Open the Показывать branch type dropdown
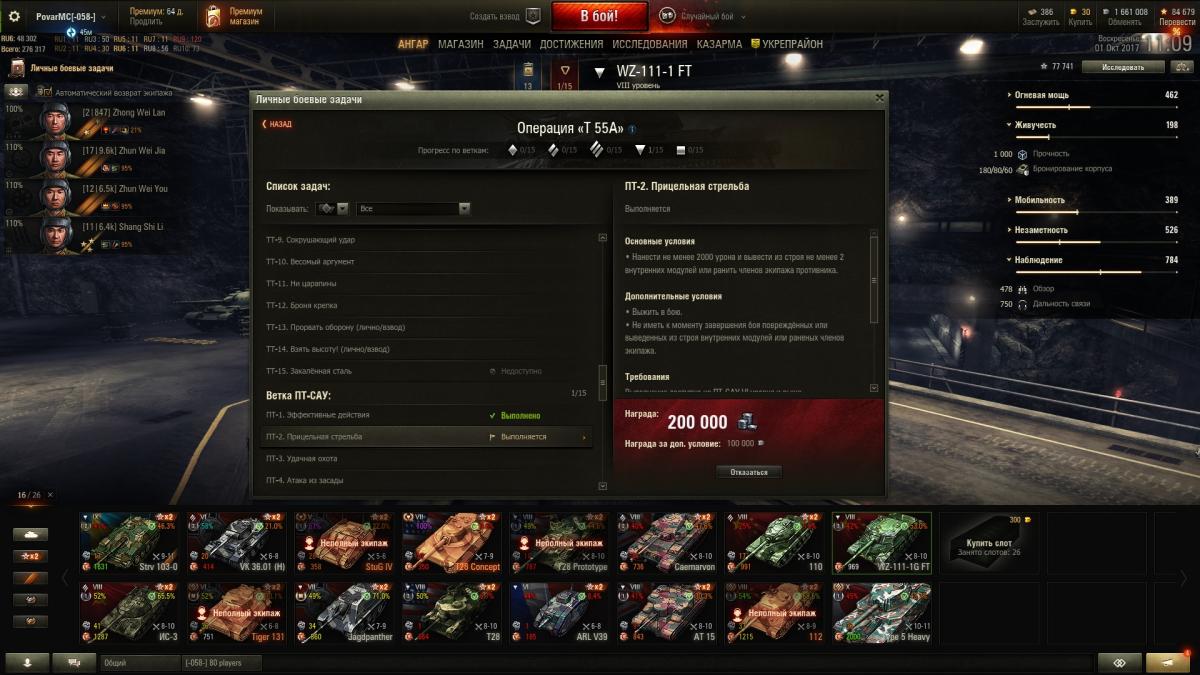1200x675 pixels. click(333, 209)
